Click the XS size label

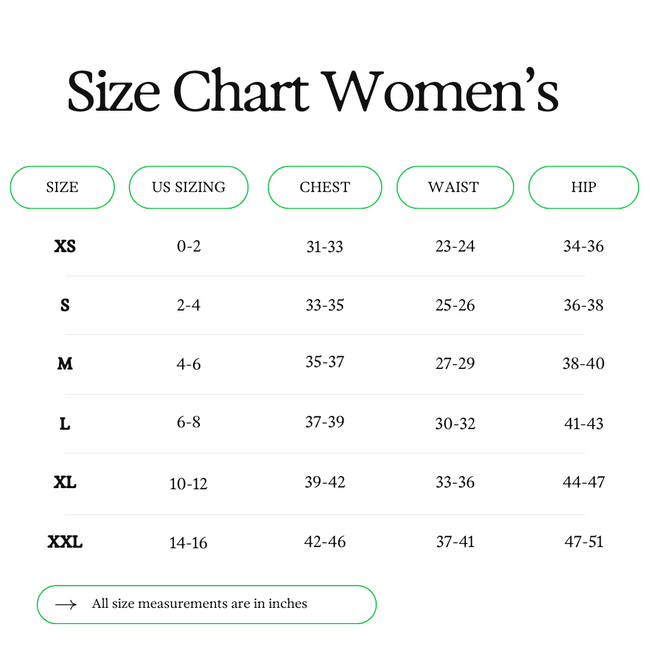[x=65, y=246]
